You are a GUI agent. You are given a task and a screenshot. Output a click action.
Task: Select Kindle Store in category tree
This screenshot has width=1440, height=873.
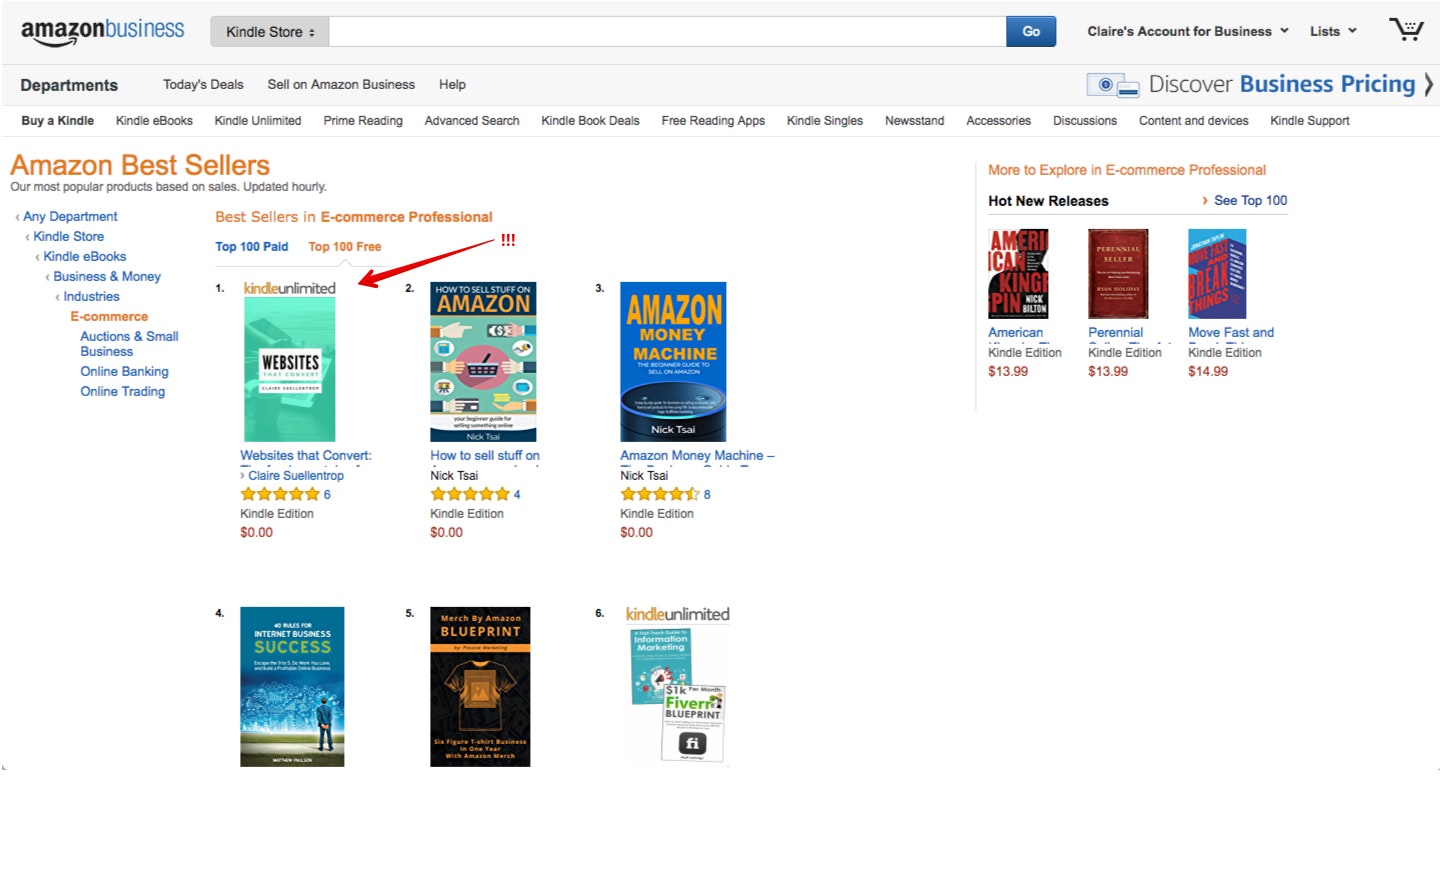[x=68, y=237]
